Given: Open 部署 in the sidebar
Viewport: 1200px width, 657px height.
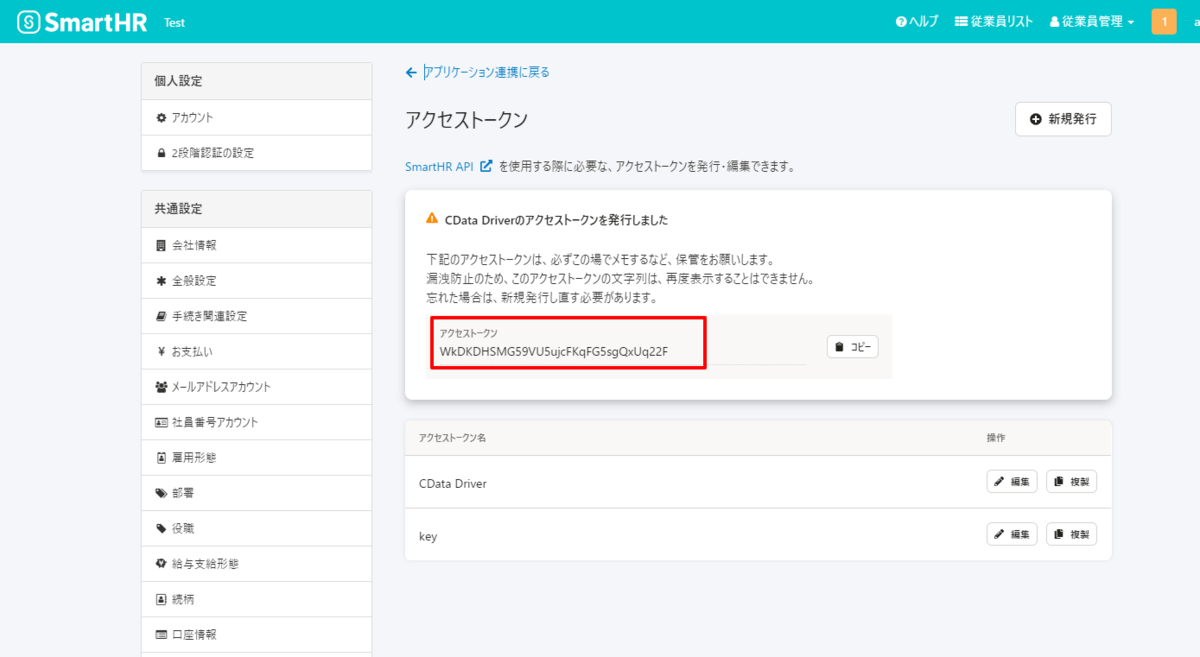Looking at the screenshot, I should point(257,493).
